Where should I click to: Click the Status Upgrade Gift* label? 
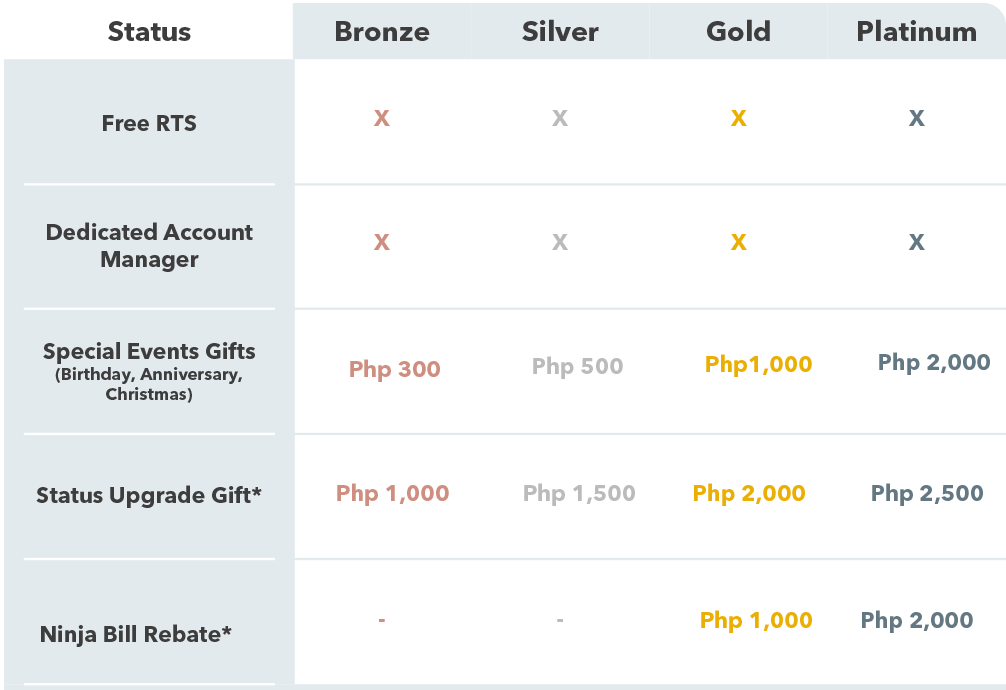[x=149, y=496]
